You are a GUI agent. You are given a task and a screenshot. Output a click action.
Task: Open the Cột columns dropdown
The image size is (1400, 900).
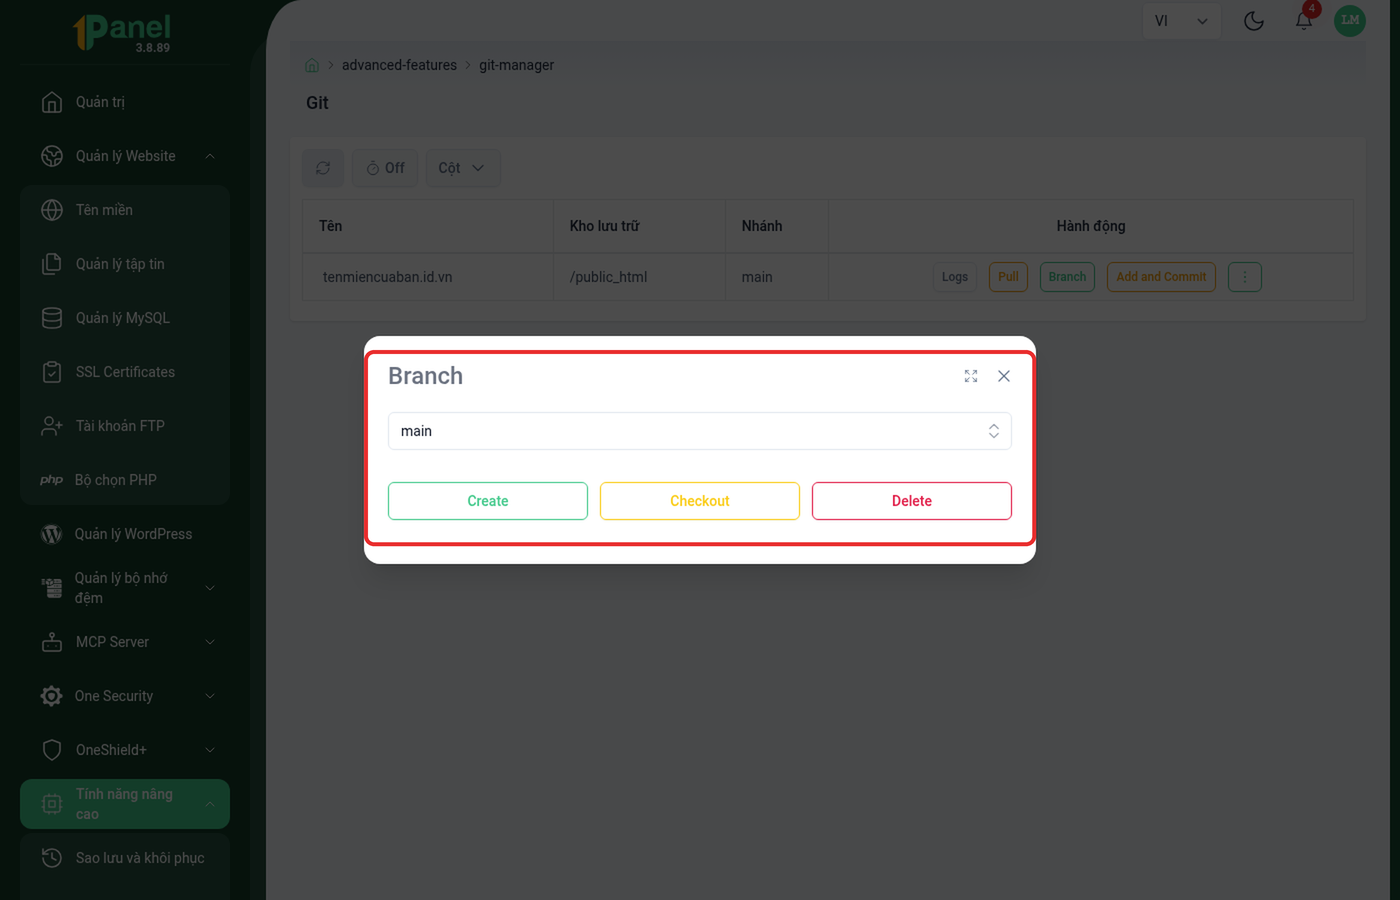pyautogui.click(x=462, y=168)
